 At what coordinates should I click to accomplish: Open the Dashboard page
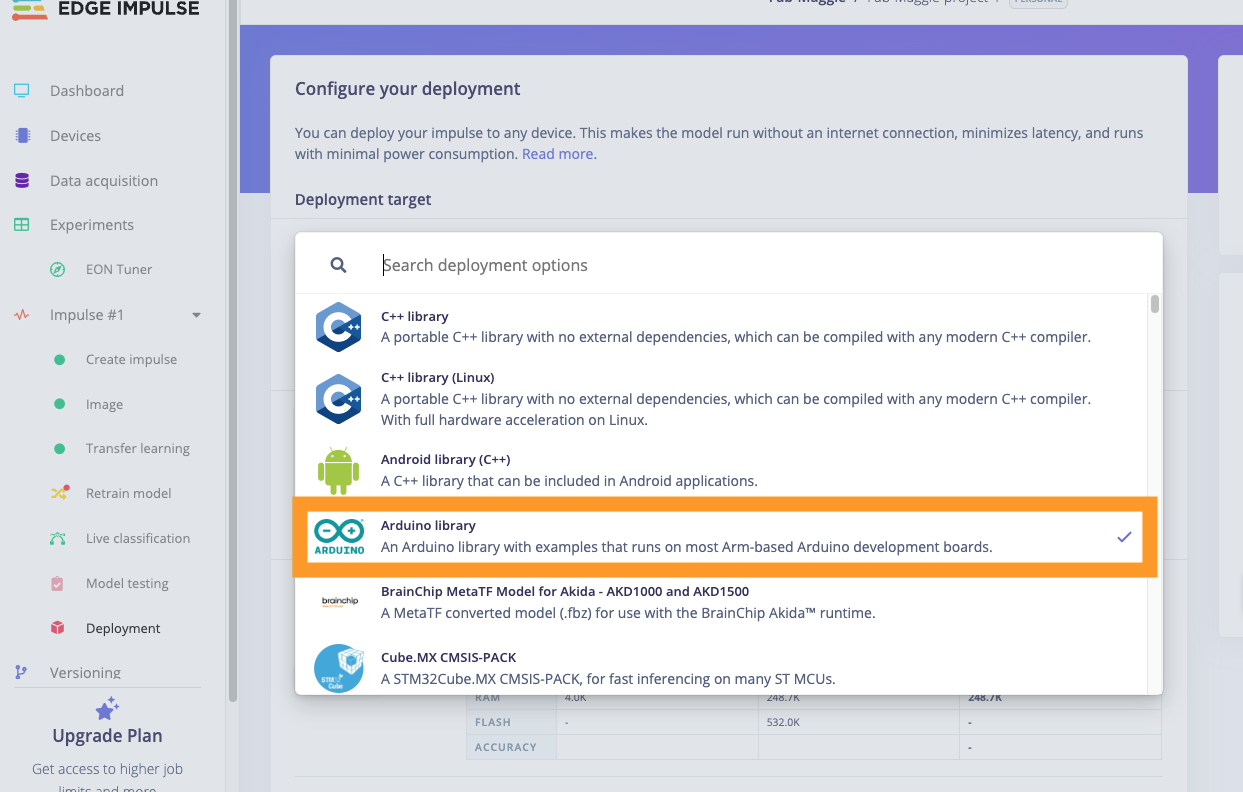point(87,90)
